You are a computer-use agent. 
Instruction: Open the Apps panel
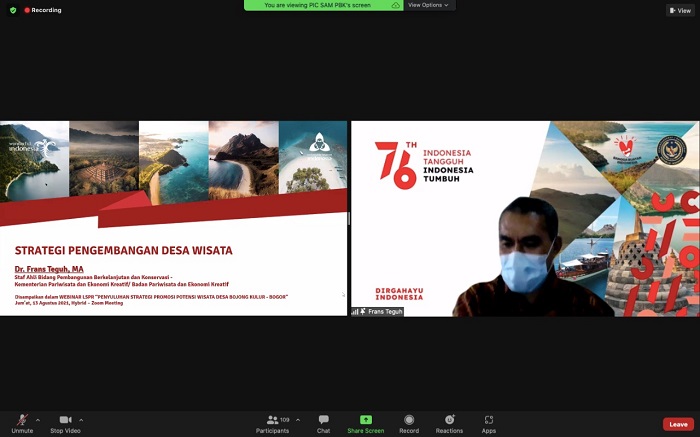tap(488, 422)
